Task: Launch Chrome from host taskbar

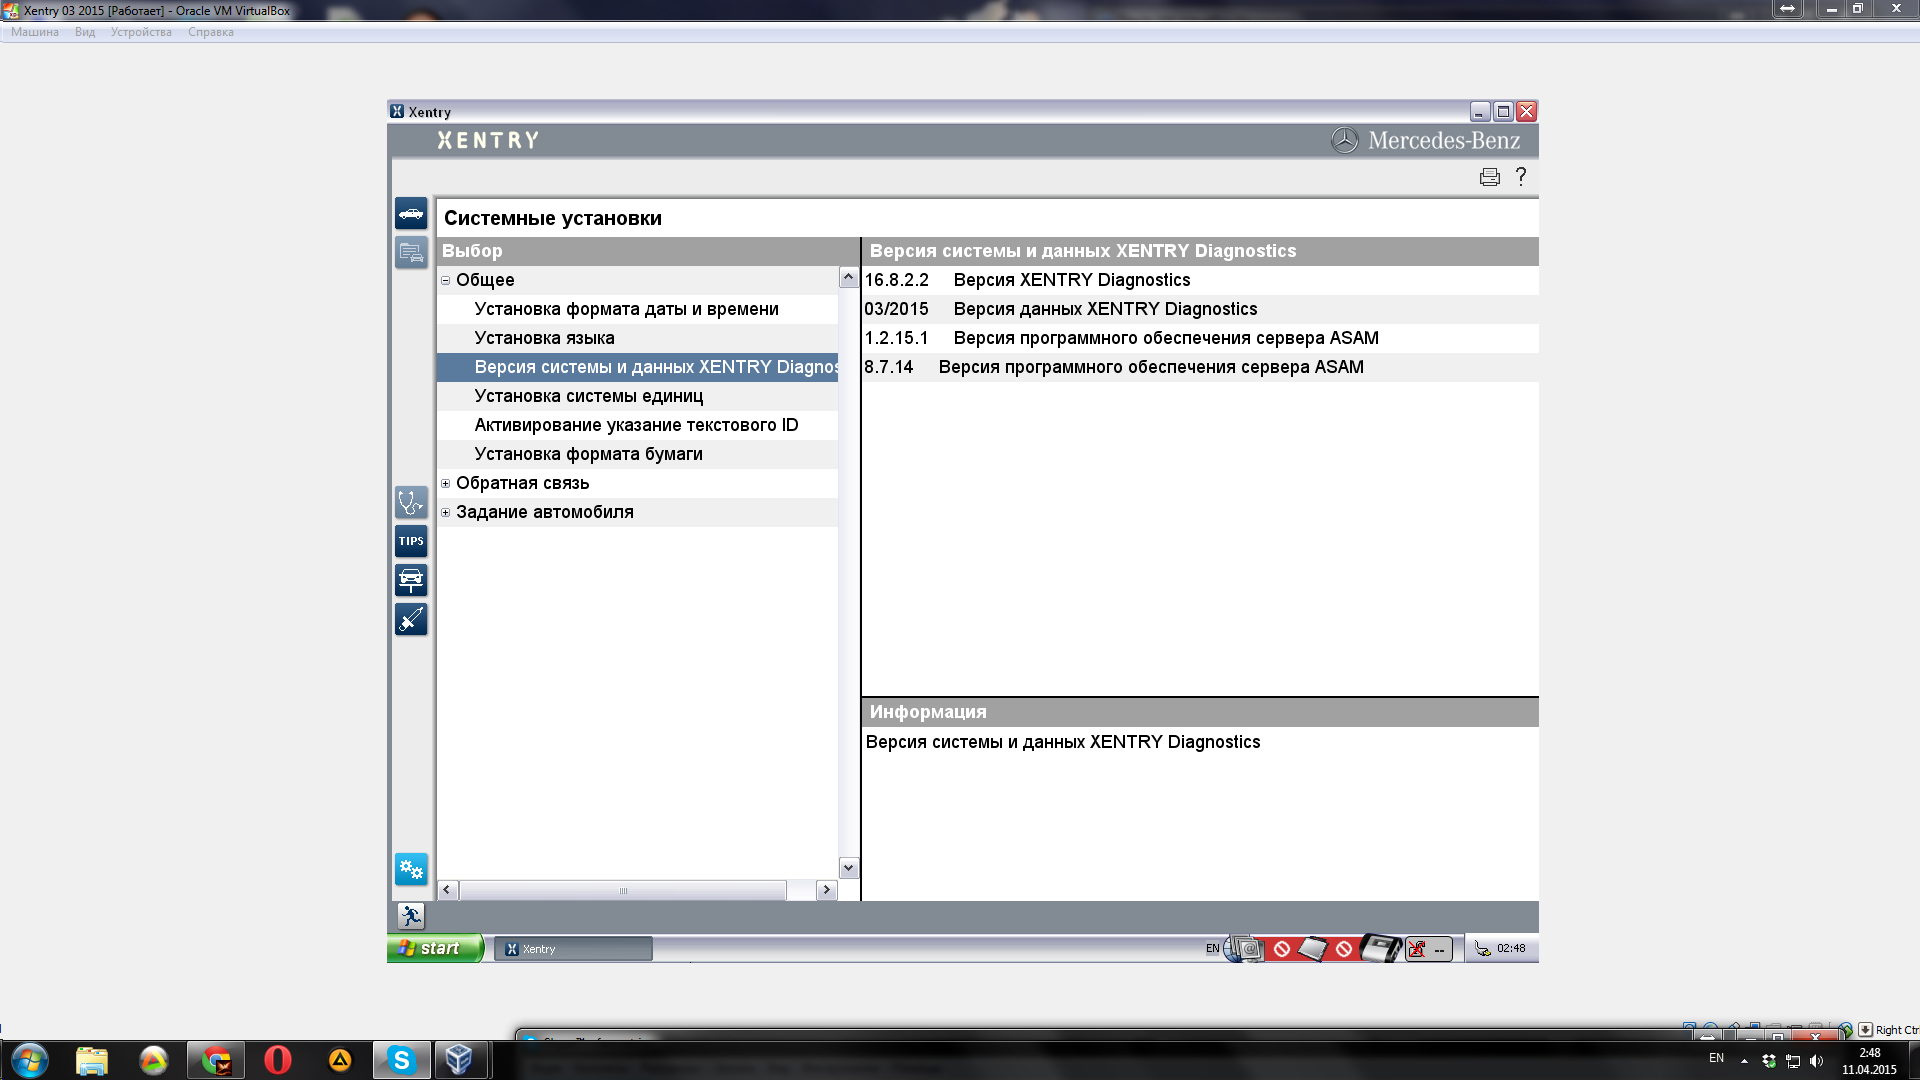Action: click(x=216, y=1060)
